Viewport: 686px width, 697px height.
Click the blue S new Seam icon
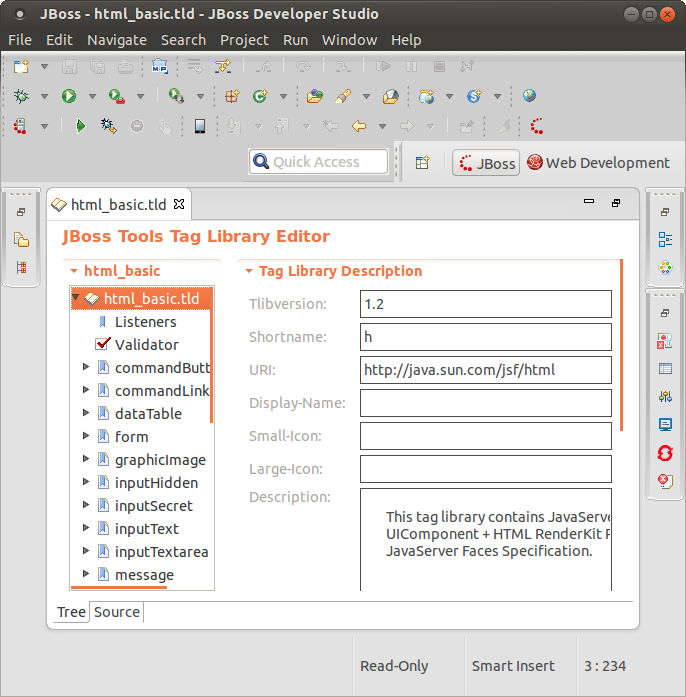(474, 96)
